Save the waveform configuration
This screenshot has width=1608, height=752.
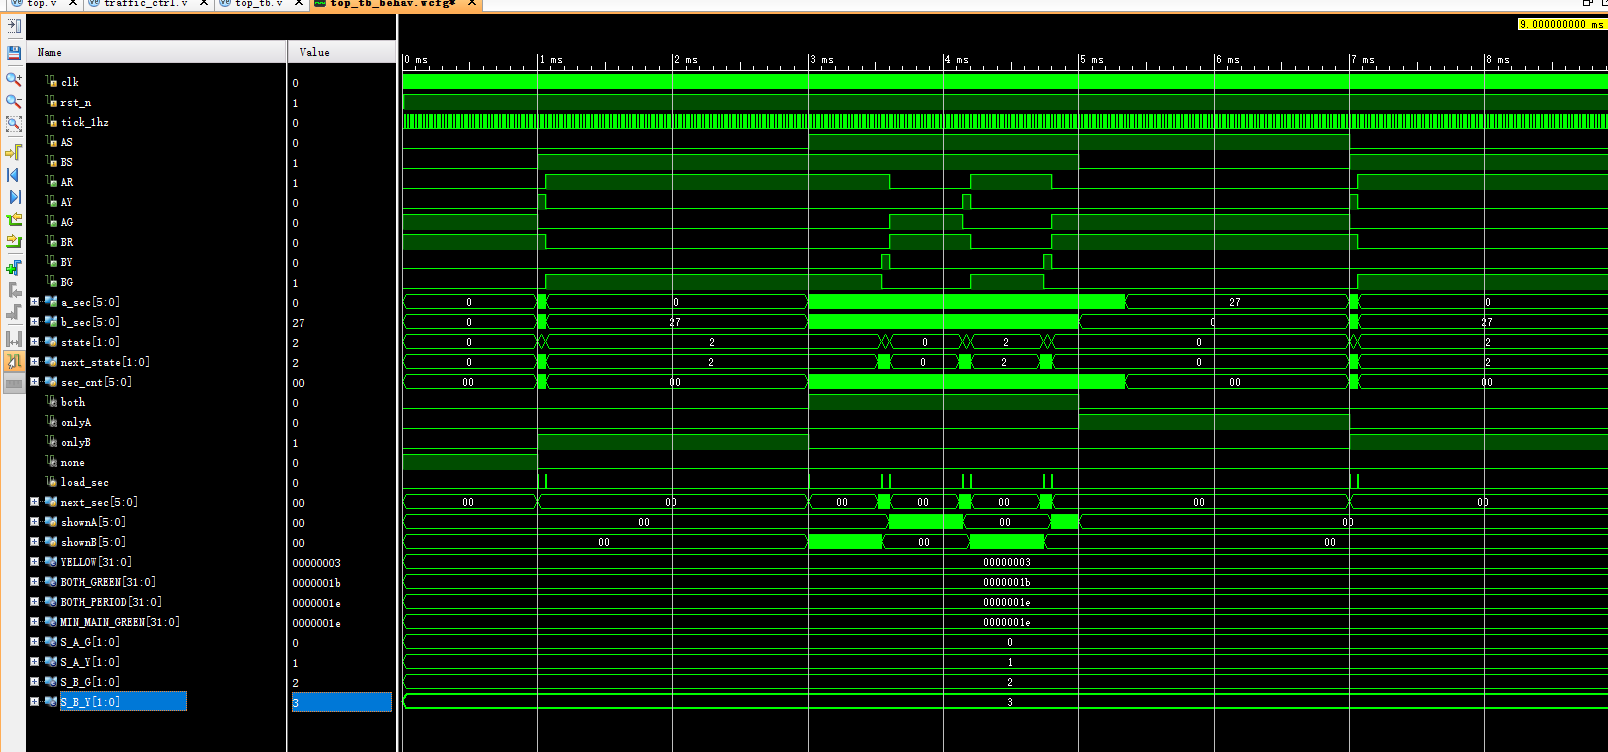pos(14,52)
